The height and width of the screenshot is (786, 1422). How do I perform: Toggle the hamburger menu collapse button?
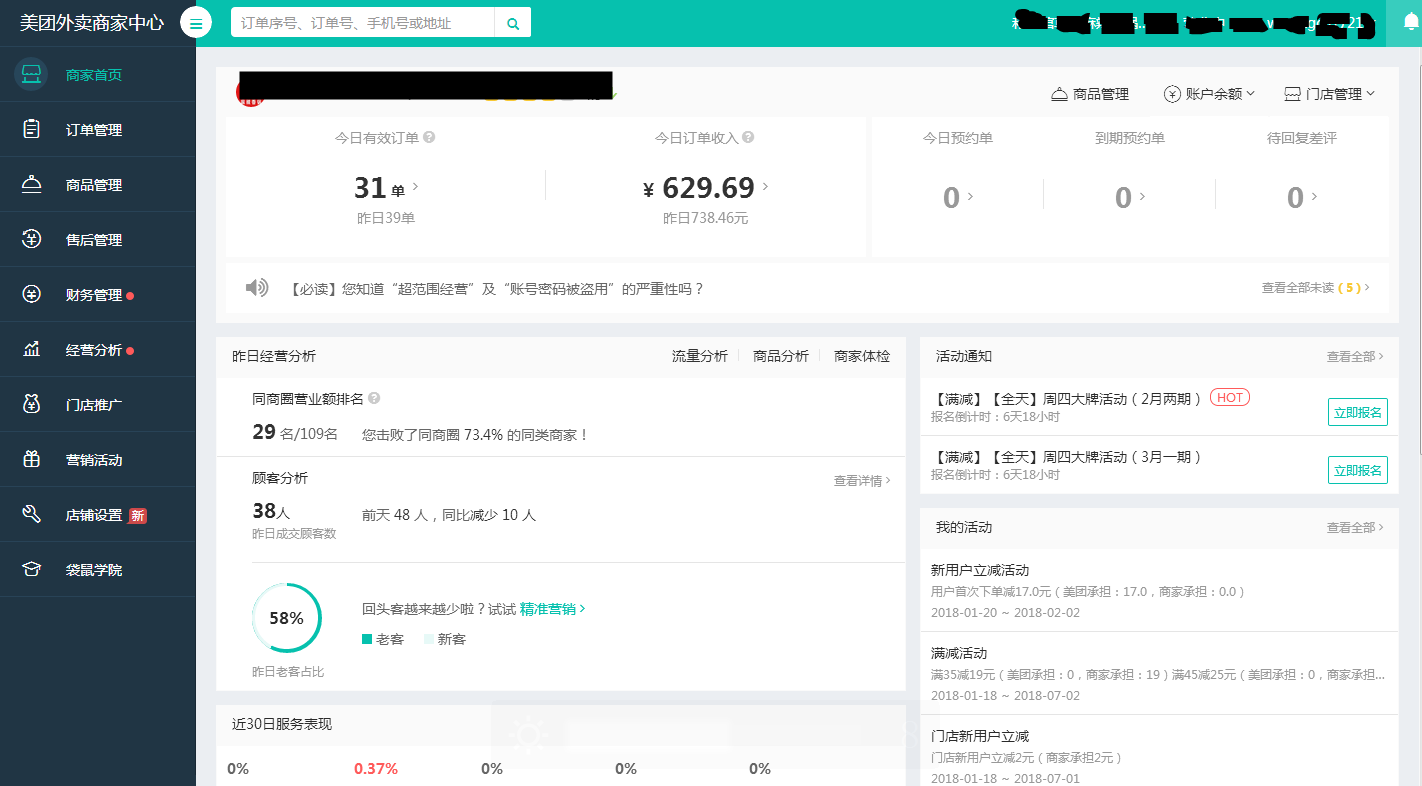pyautogui.click(x=196, y=23)
